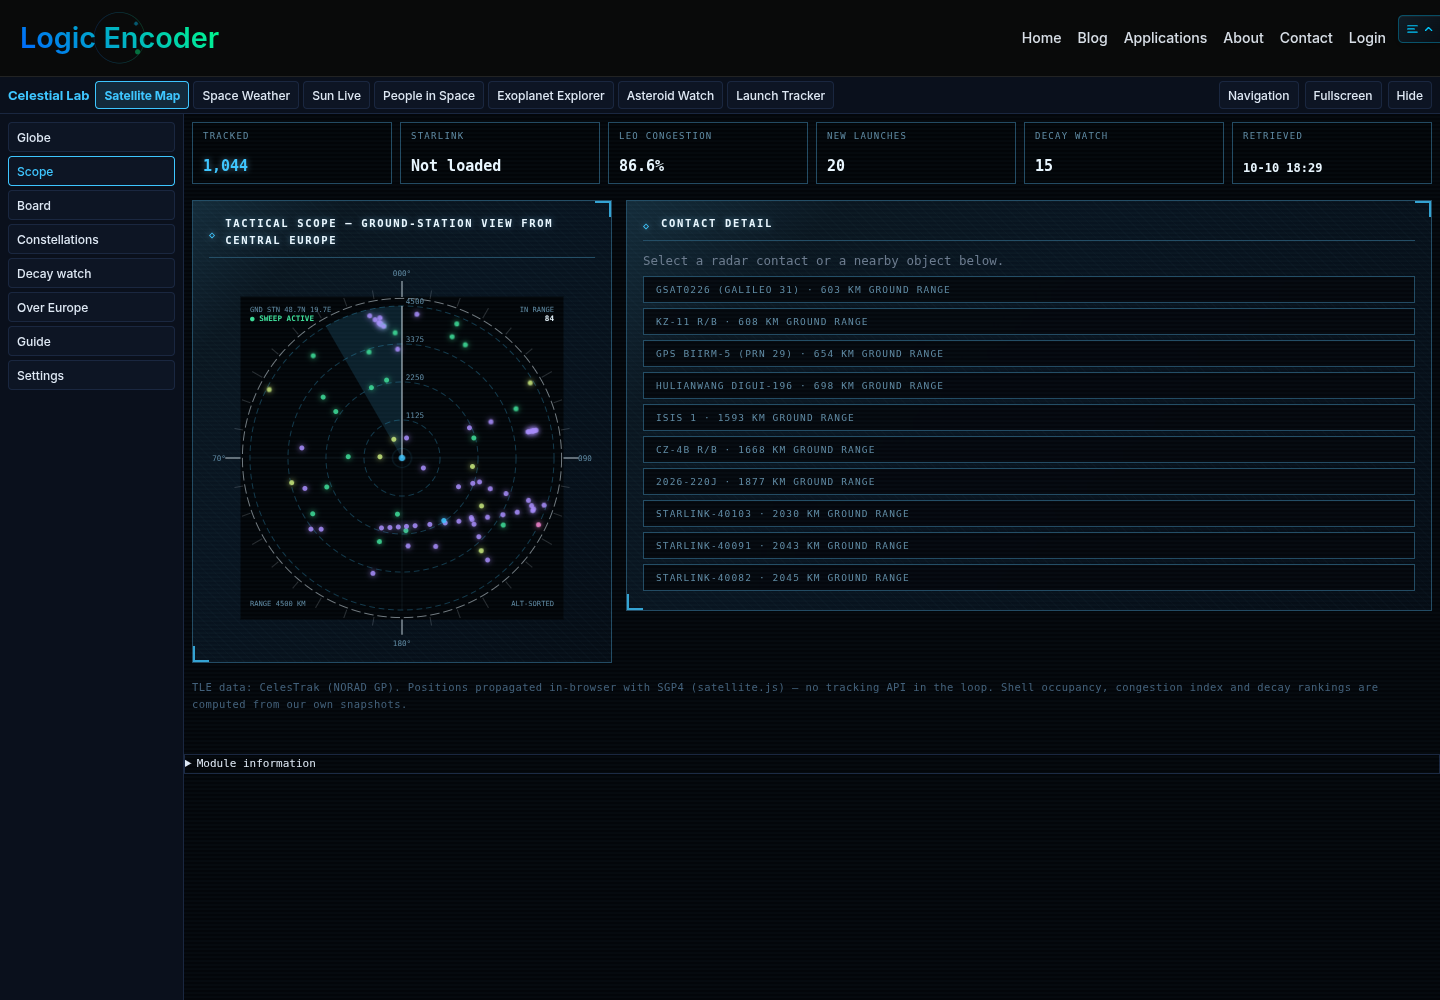This screenshot has height=1000, width=1440.
Task: Open the Exoplanet Explorer tab
Action: pyautogui.click(x=551, y=96)
